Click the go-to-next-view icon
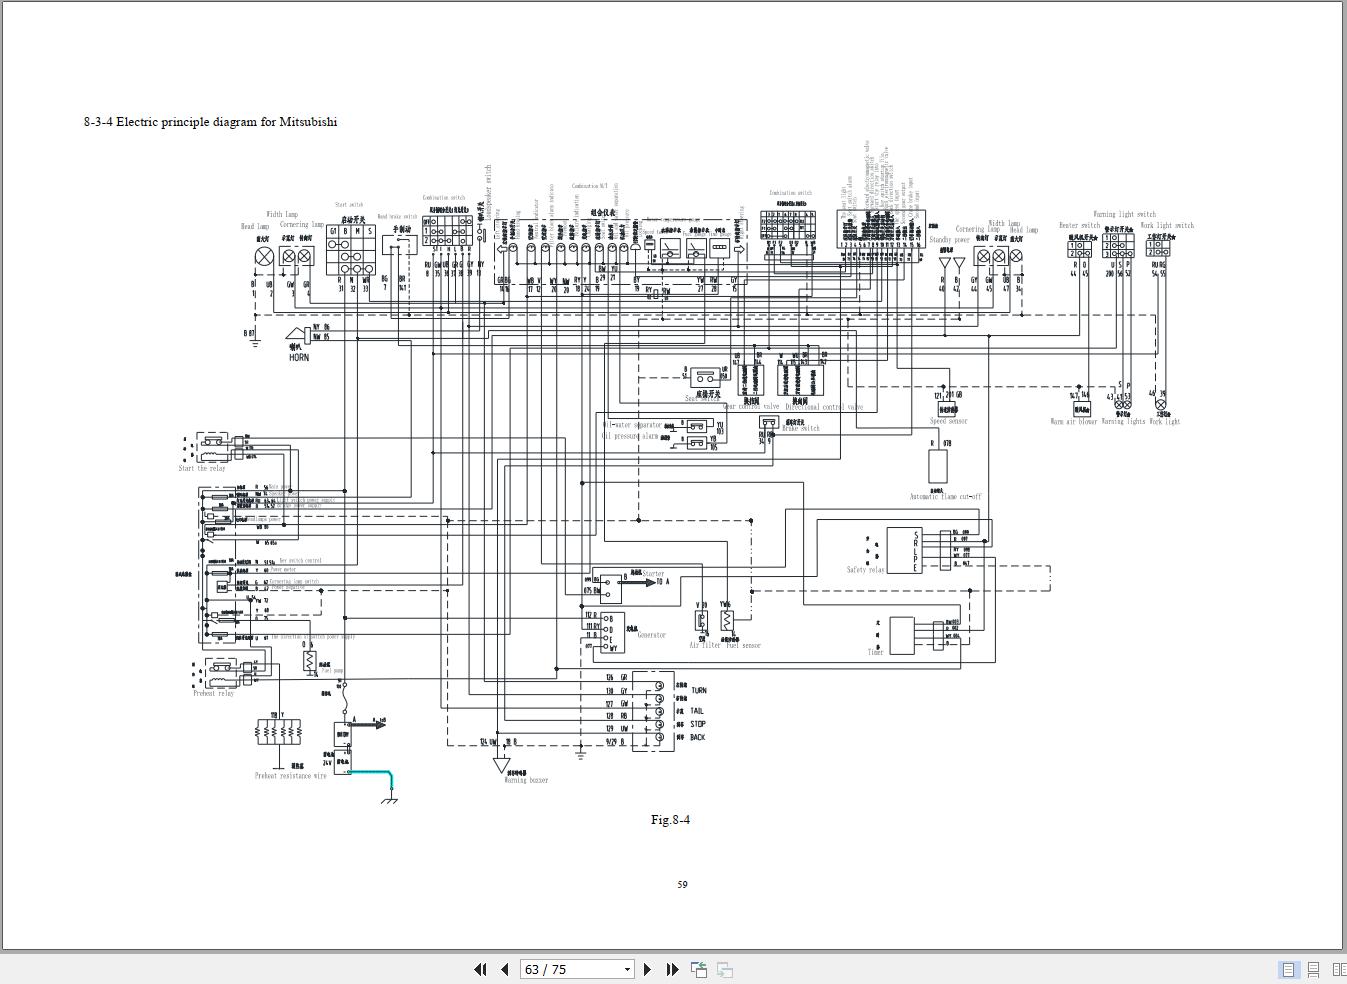Screen dimensions: 1347x984 [x=725, y=969]
